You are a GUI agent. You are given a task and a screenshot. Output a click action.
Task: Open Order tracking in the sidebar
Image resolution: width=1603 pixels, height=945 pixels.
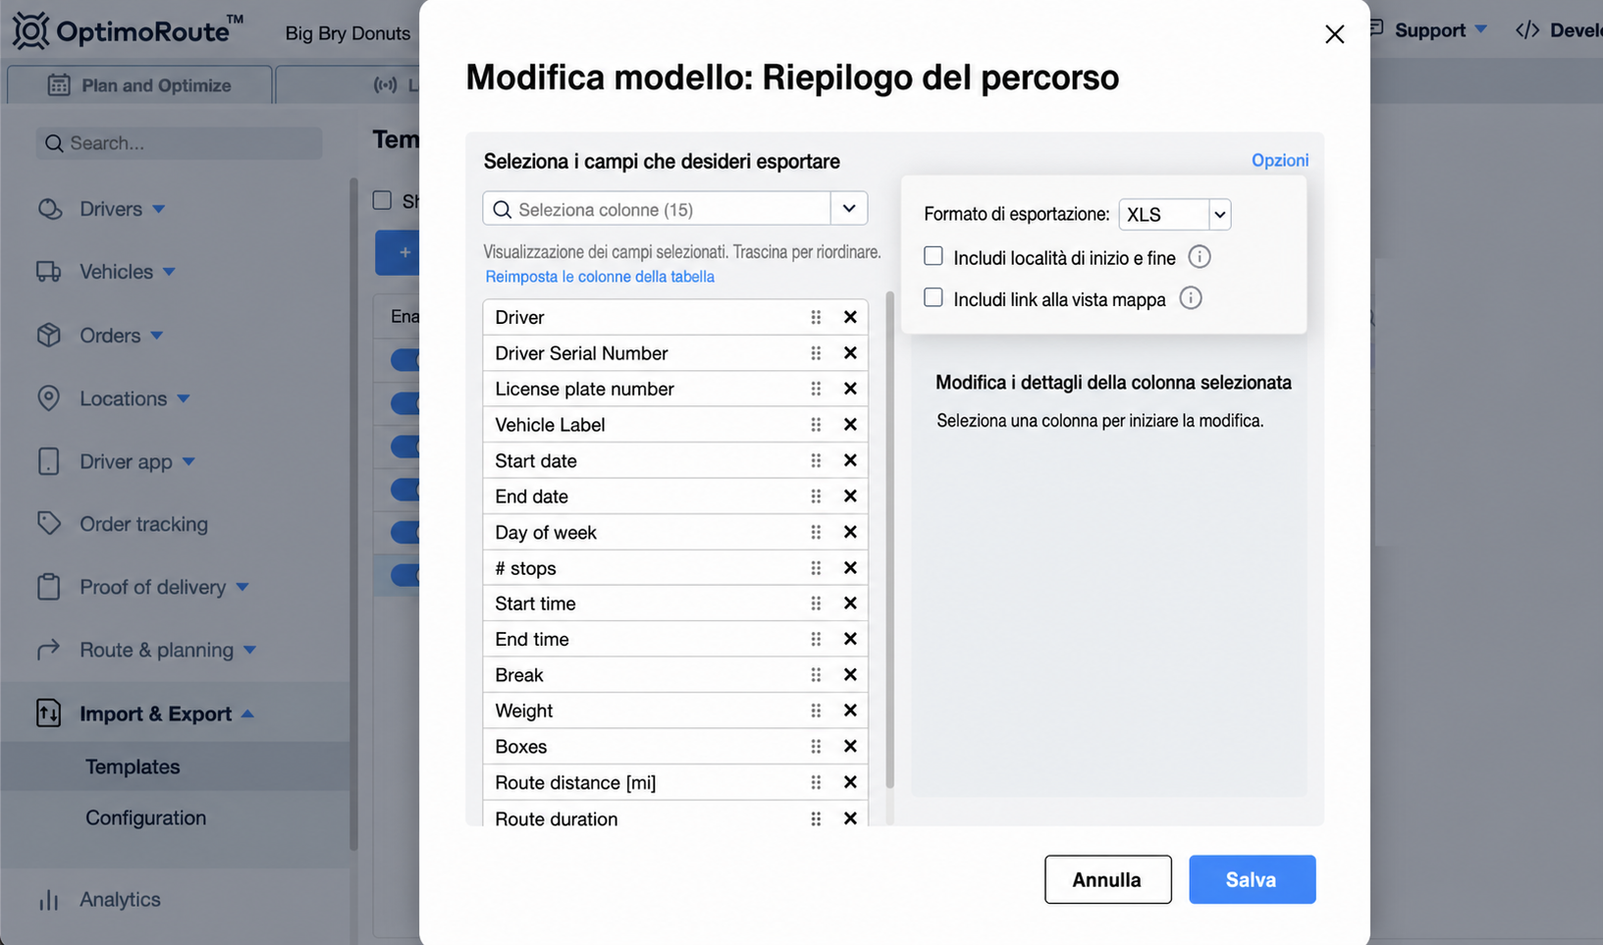click(144, 524)
